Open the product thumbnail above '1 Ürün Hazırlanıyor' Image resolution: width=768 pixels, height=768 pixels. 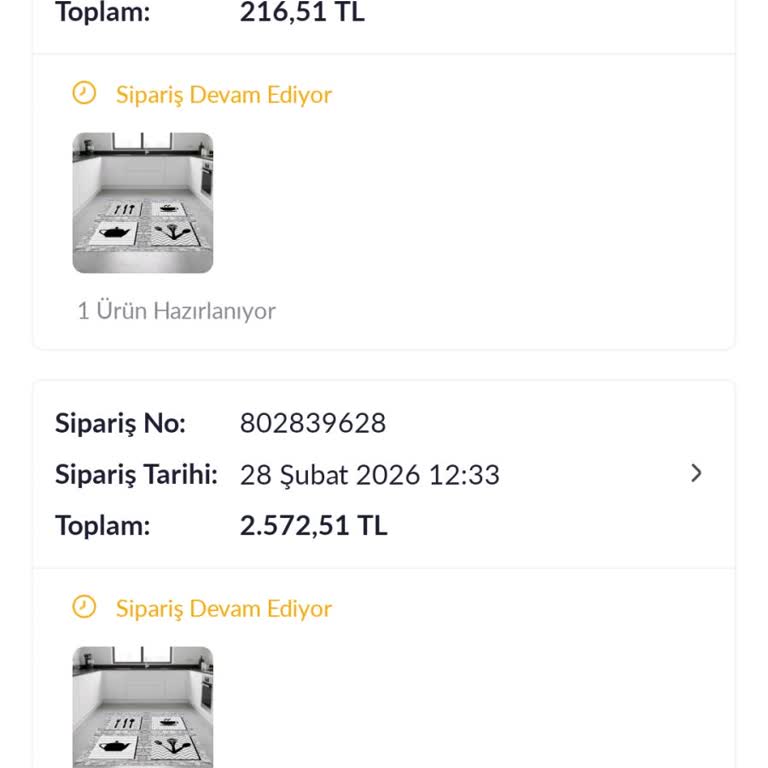tap(143, 203)
